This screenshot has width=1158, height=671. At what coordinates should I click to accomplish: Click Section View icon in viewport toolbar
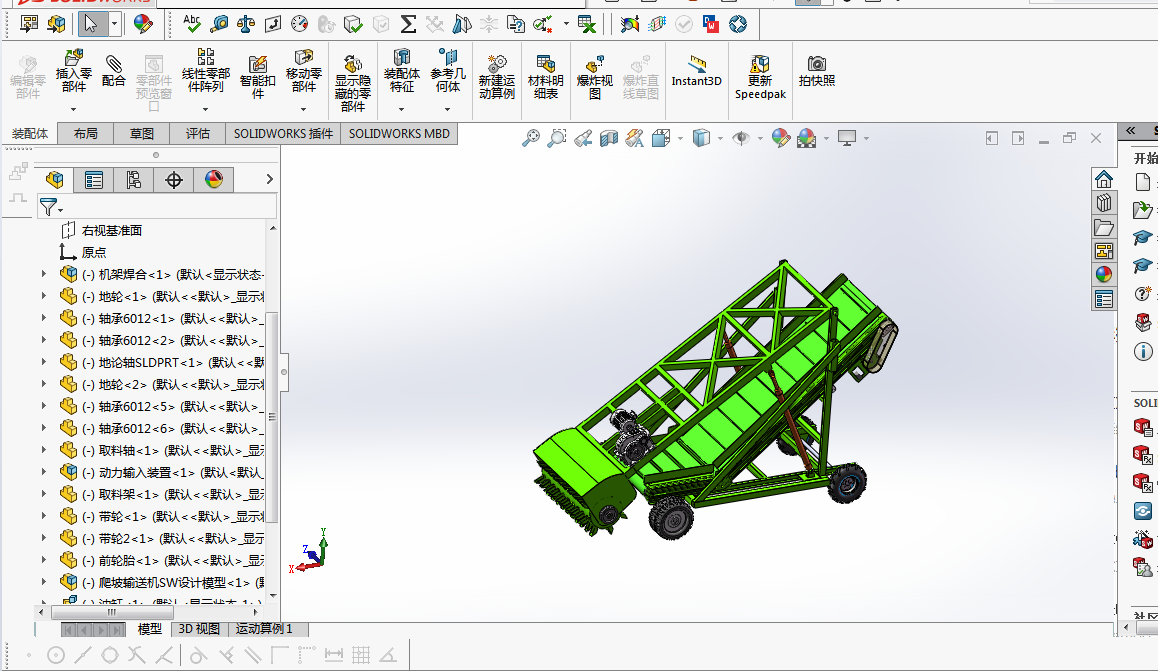(x=609, y=138)
